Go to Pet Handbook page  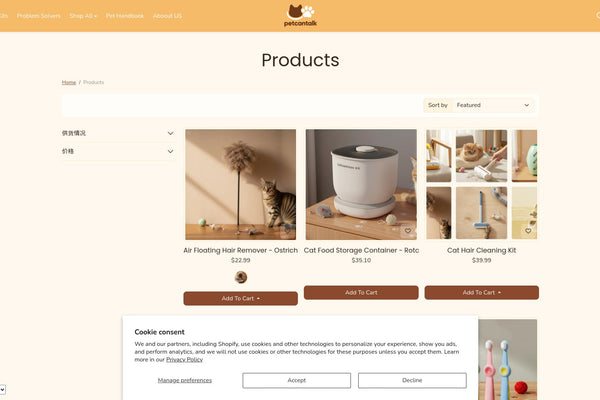click(125, 16)
